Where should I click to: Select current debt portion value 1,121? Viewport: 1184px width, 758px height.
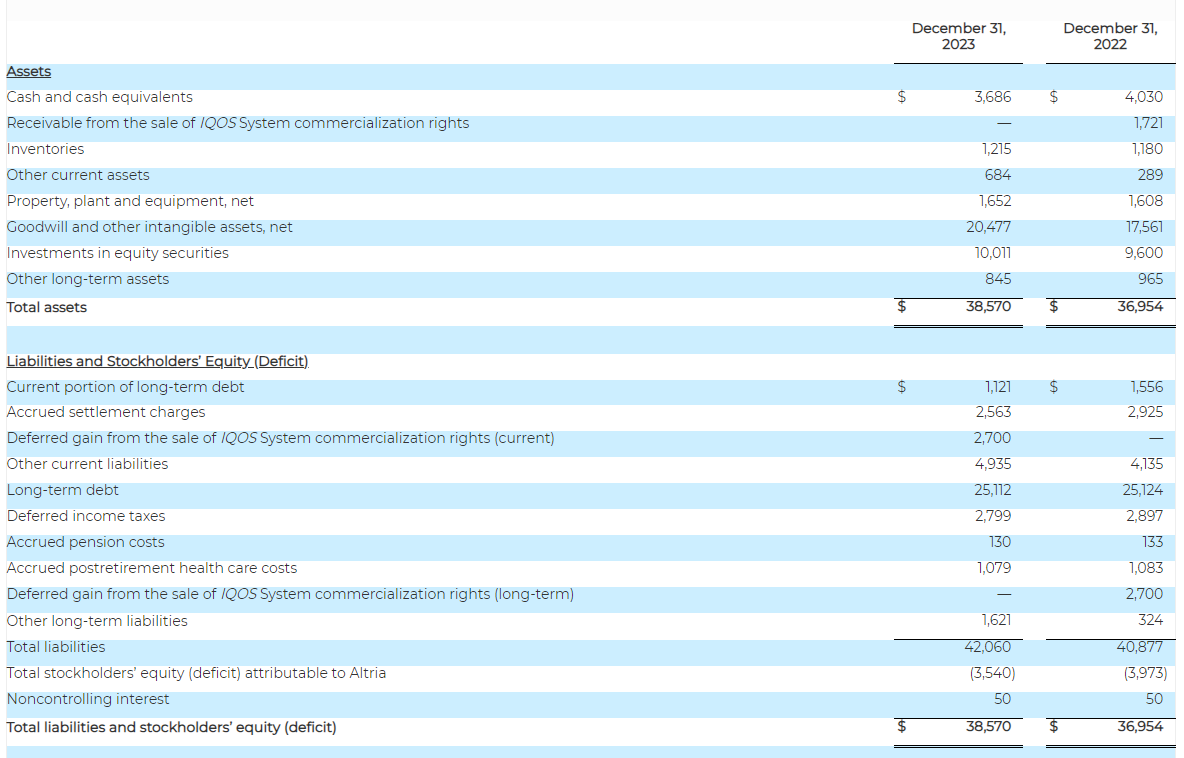(x=998, y=387)
